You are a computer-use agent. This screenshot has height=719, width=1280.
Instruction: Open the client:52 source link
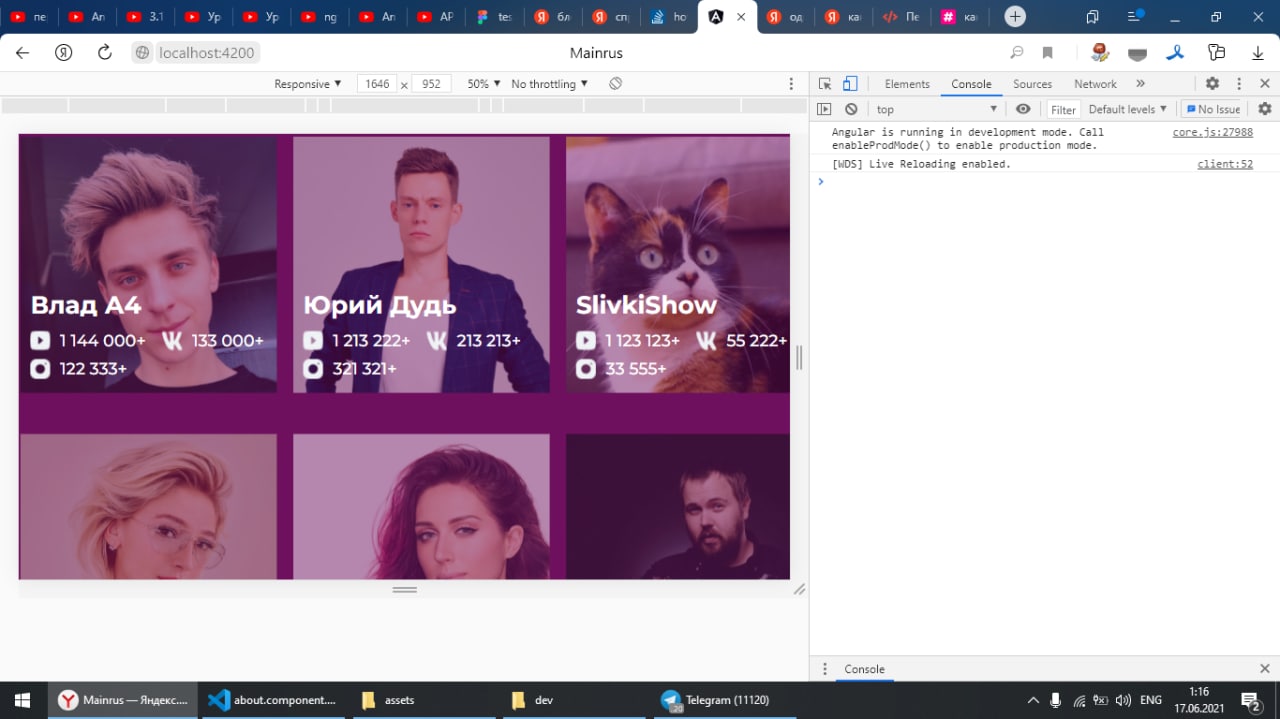coord(1225,164)
